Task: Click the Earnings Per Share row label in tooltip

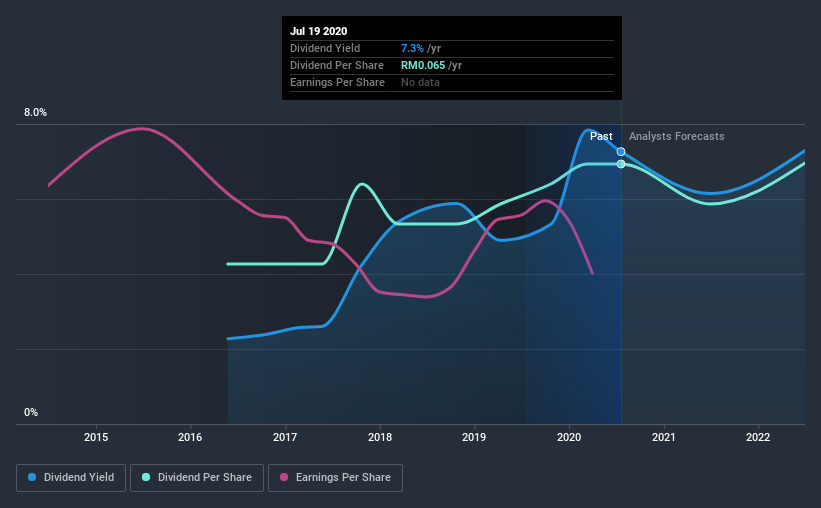Action: coord(337,82)
